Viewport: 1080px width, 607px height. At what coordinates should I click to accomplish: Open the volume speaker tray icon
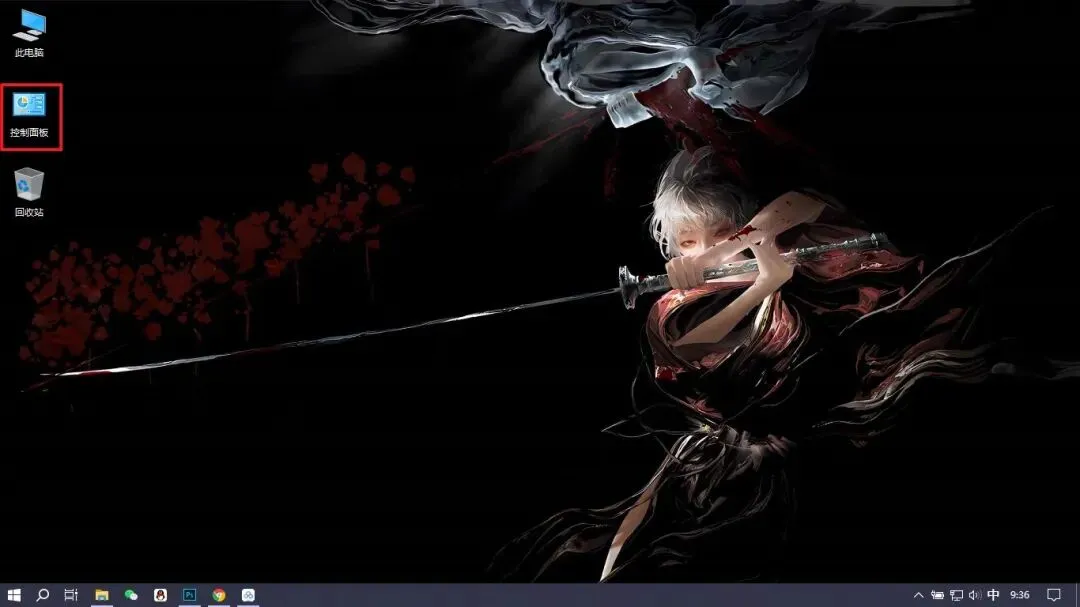(975, 595)
